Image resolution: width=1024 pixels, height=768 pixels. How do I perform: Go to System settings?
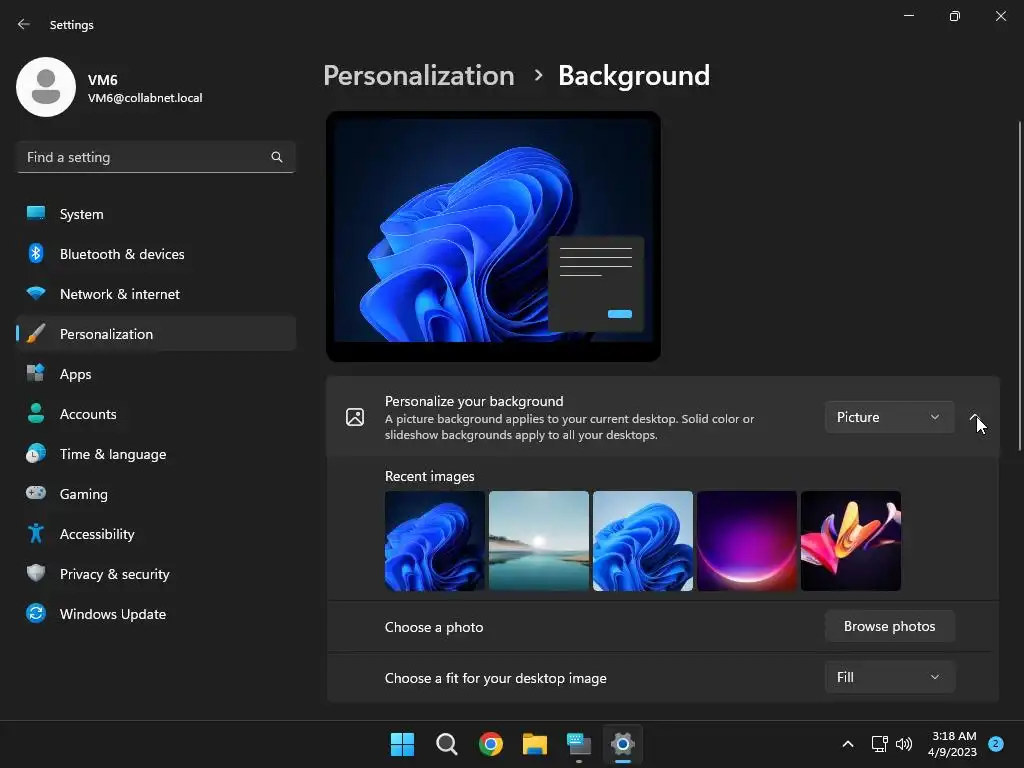pos(156,214)
